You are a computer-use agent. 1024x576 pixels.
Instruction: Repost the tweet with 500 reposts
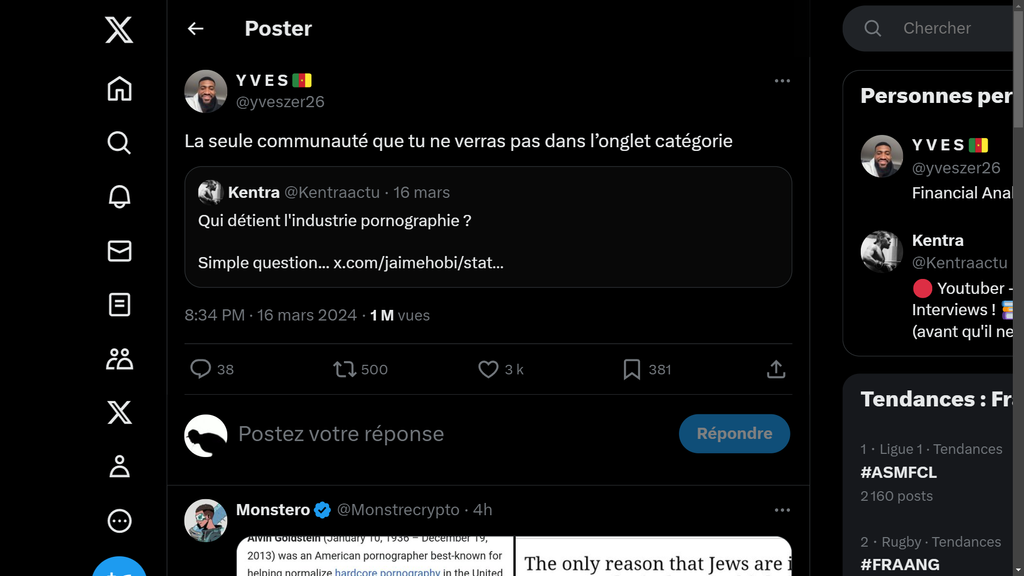pyautogui.click(x=345, y=369)
